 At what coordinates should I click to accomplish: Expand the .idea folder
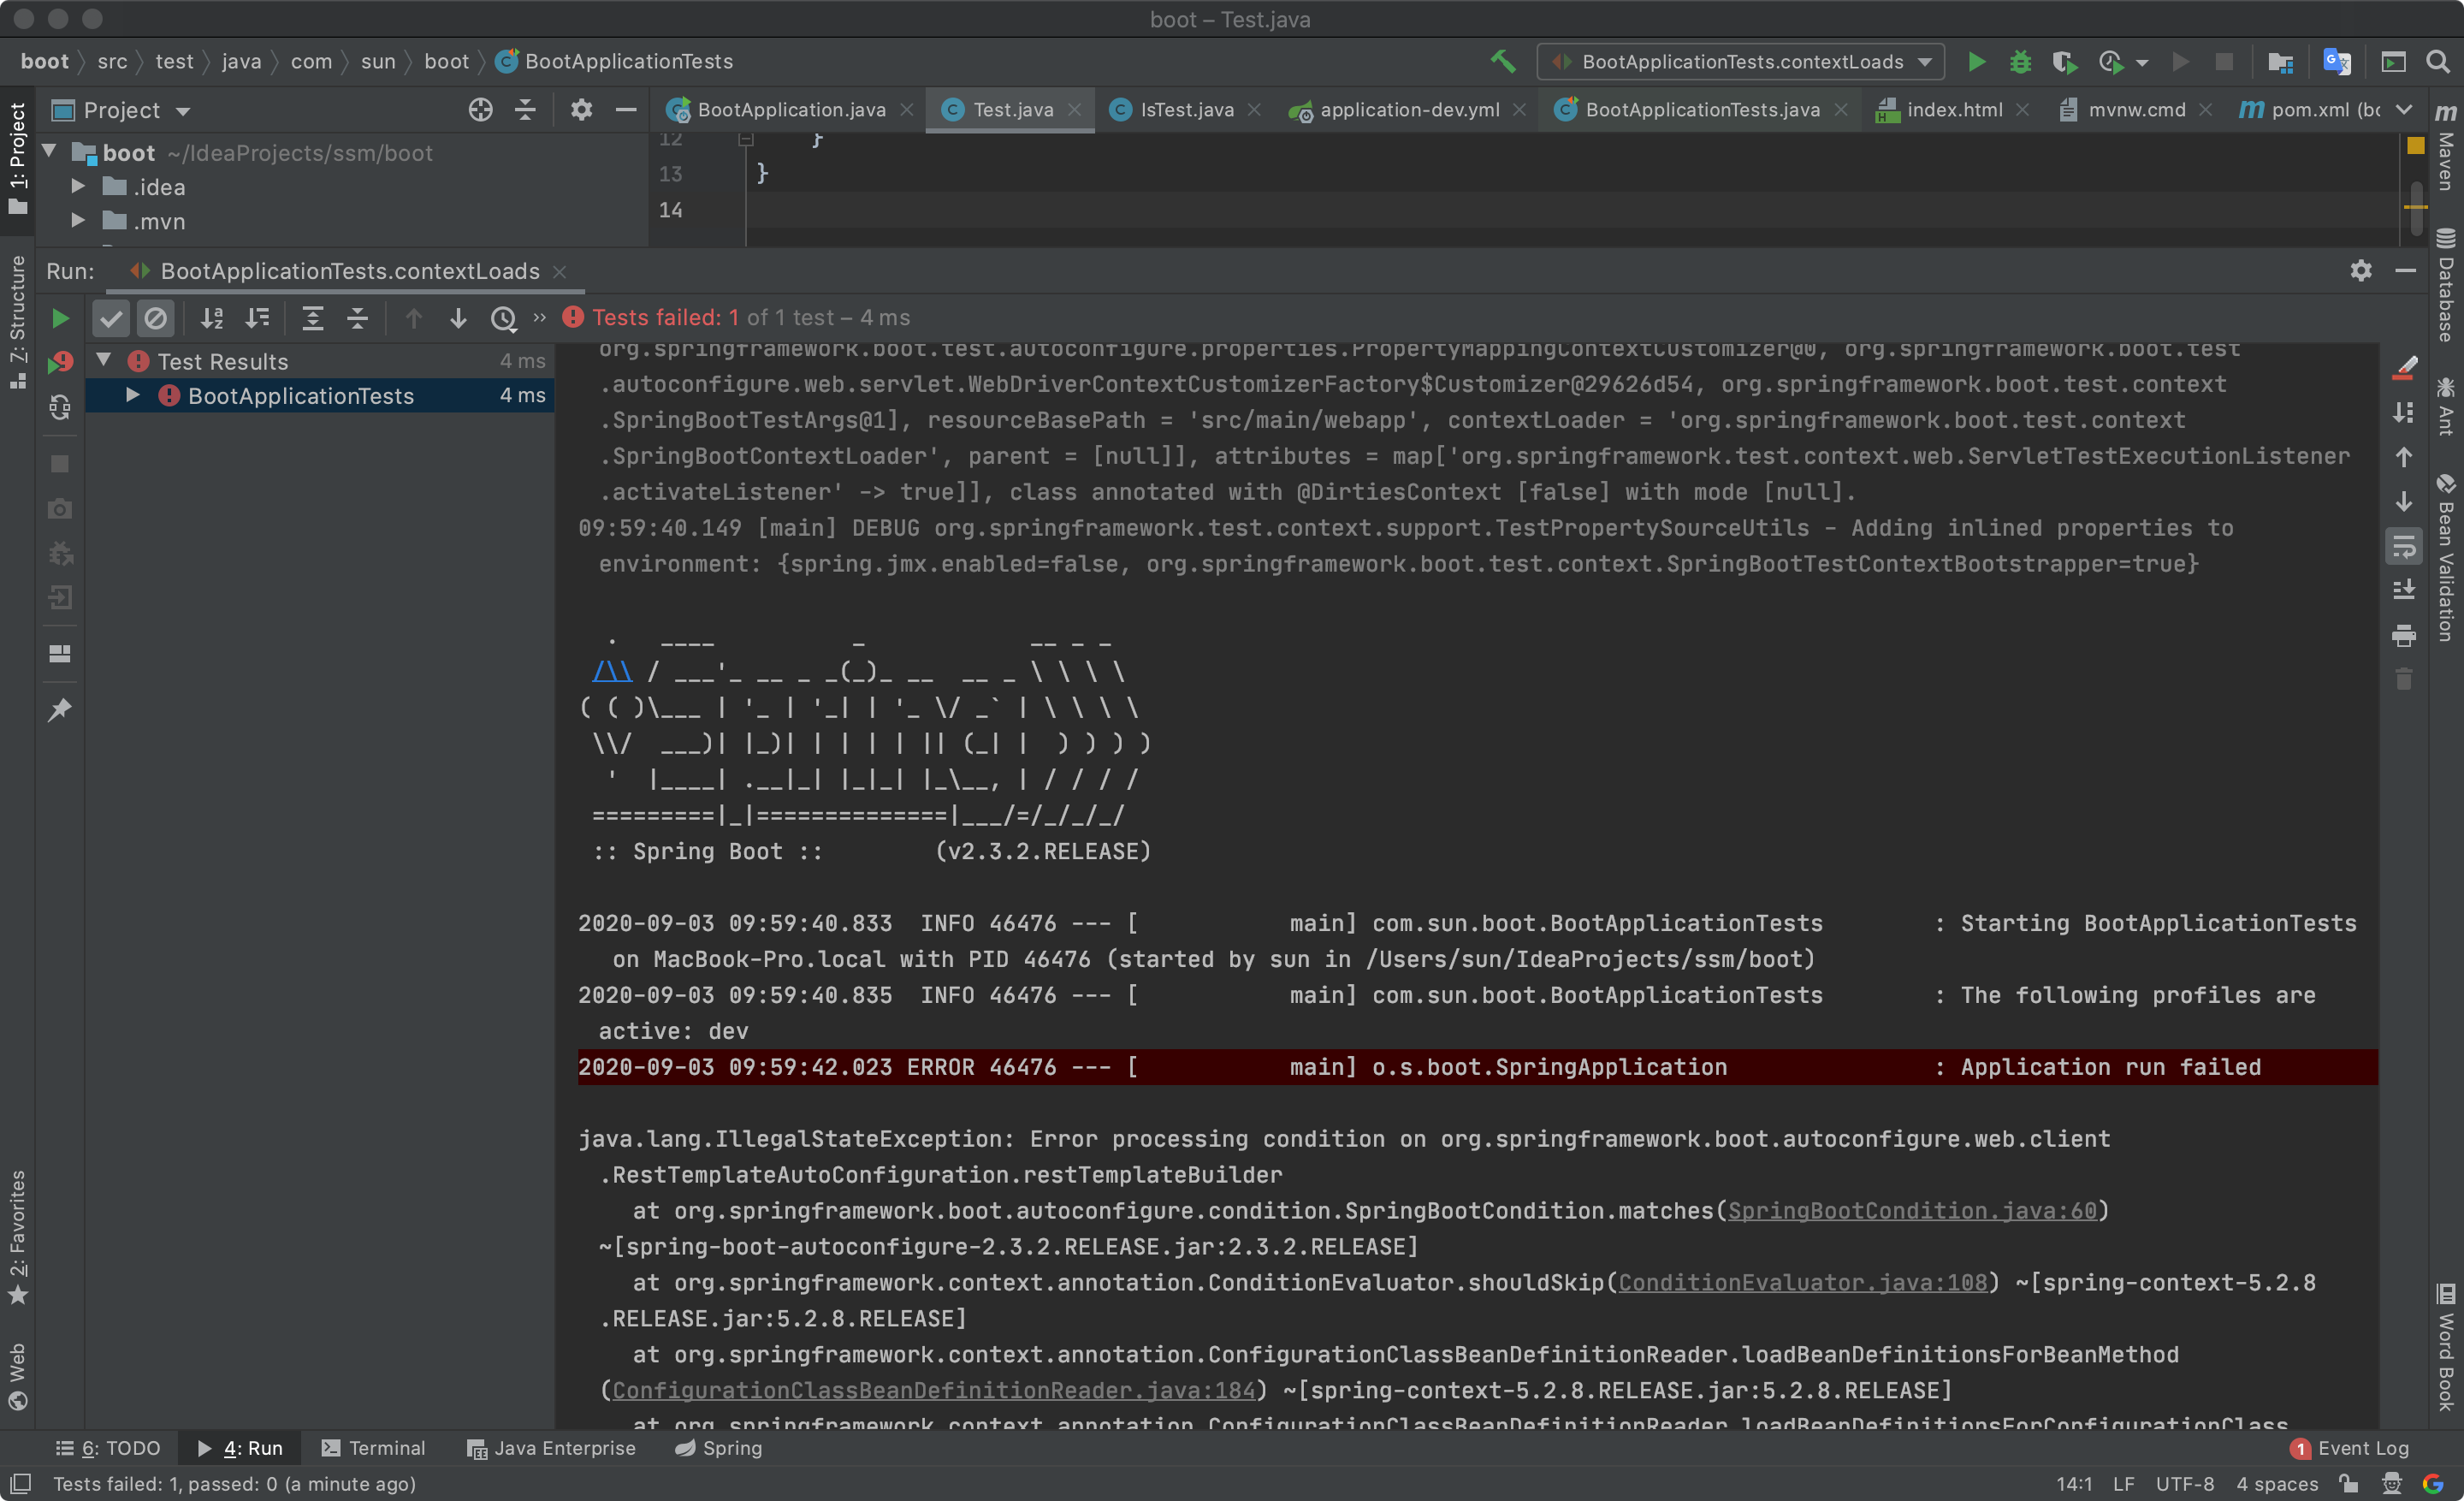[78, 186]
